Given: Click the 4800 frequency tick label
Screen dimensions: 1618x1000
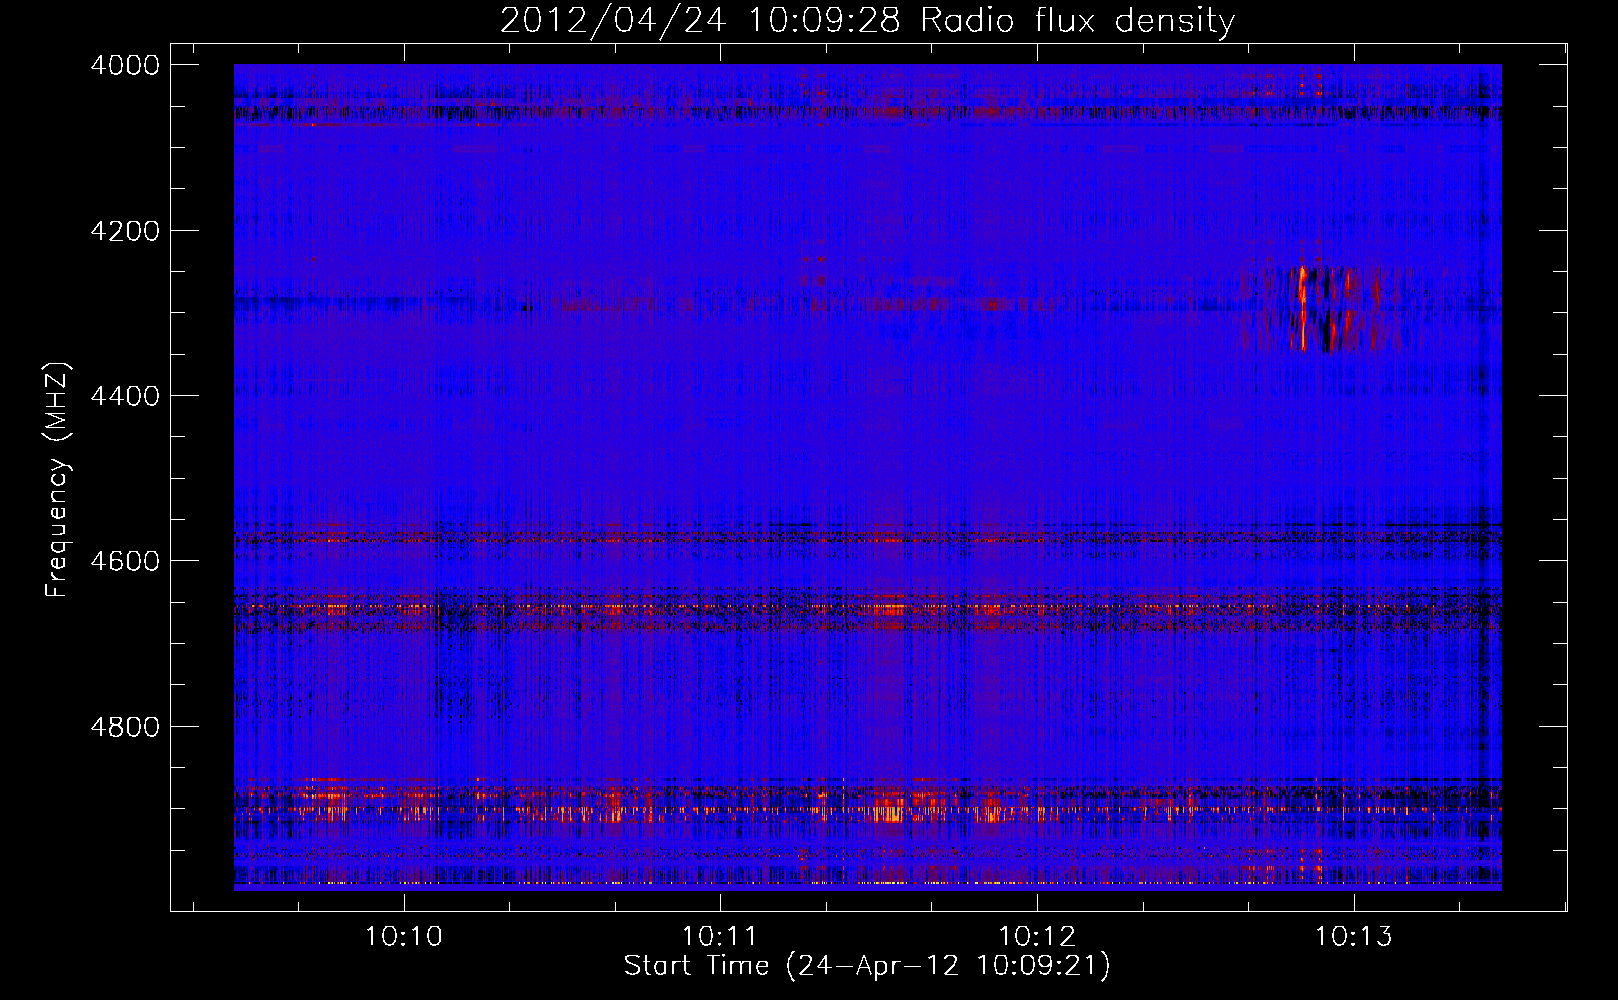Looking at the screenshot, I should [125, 727].
